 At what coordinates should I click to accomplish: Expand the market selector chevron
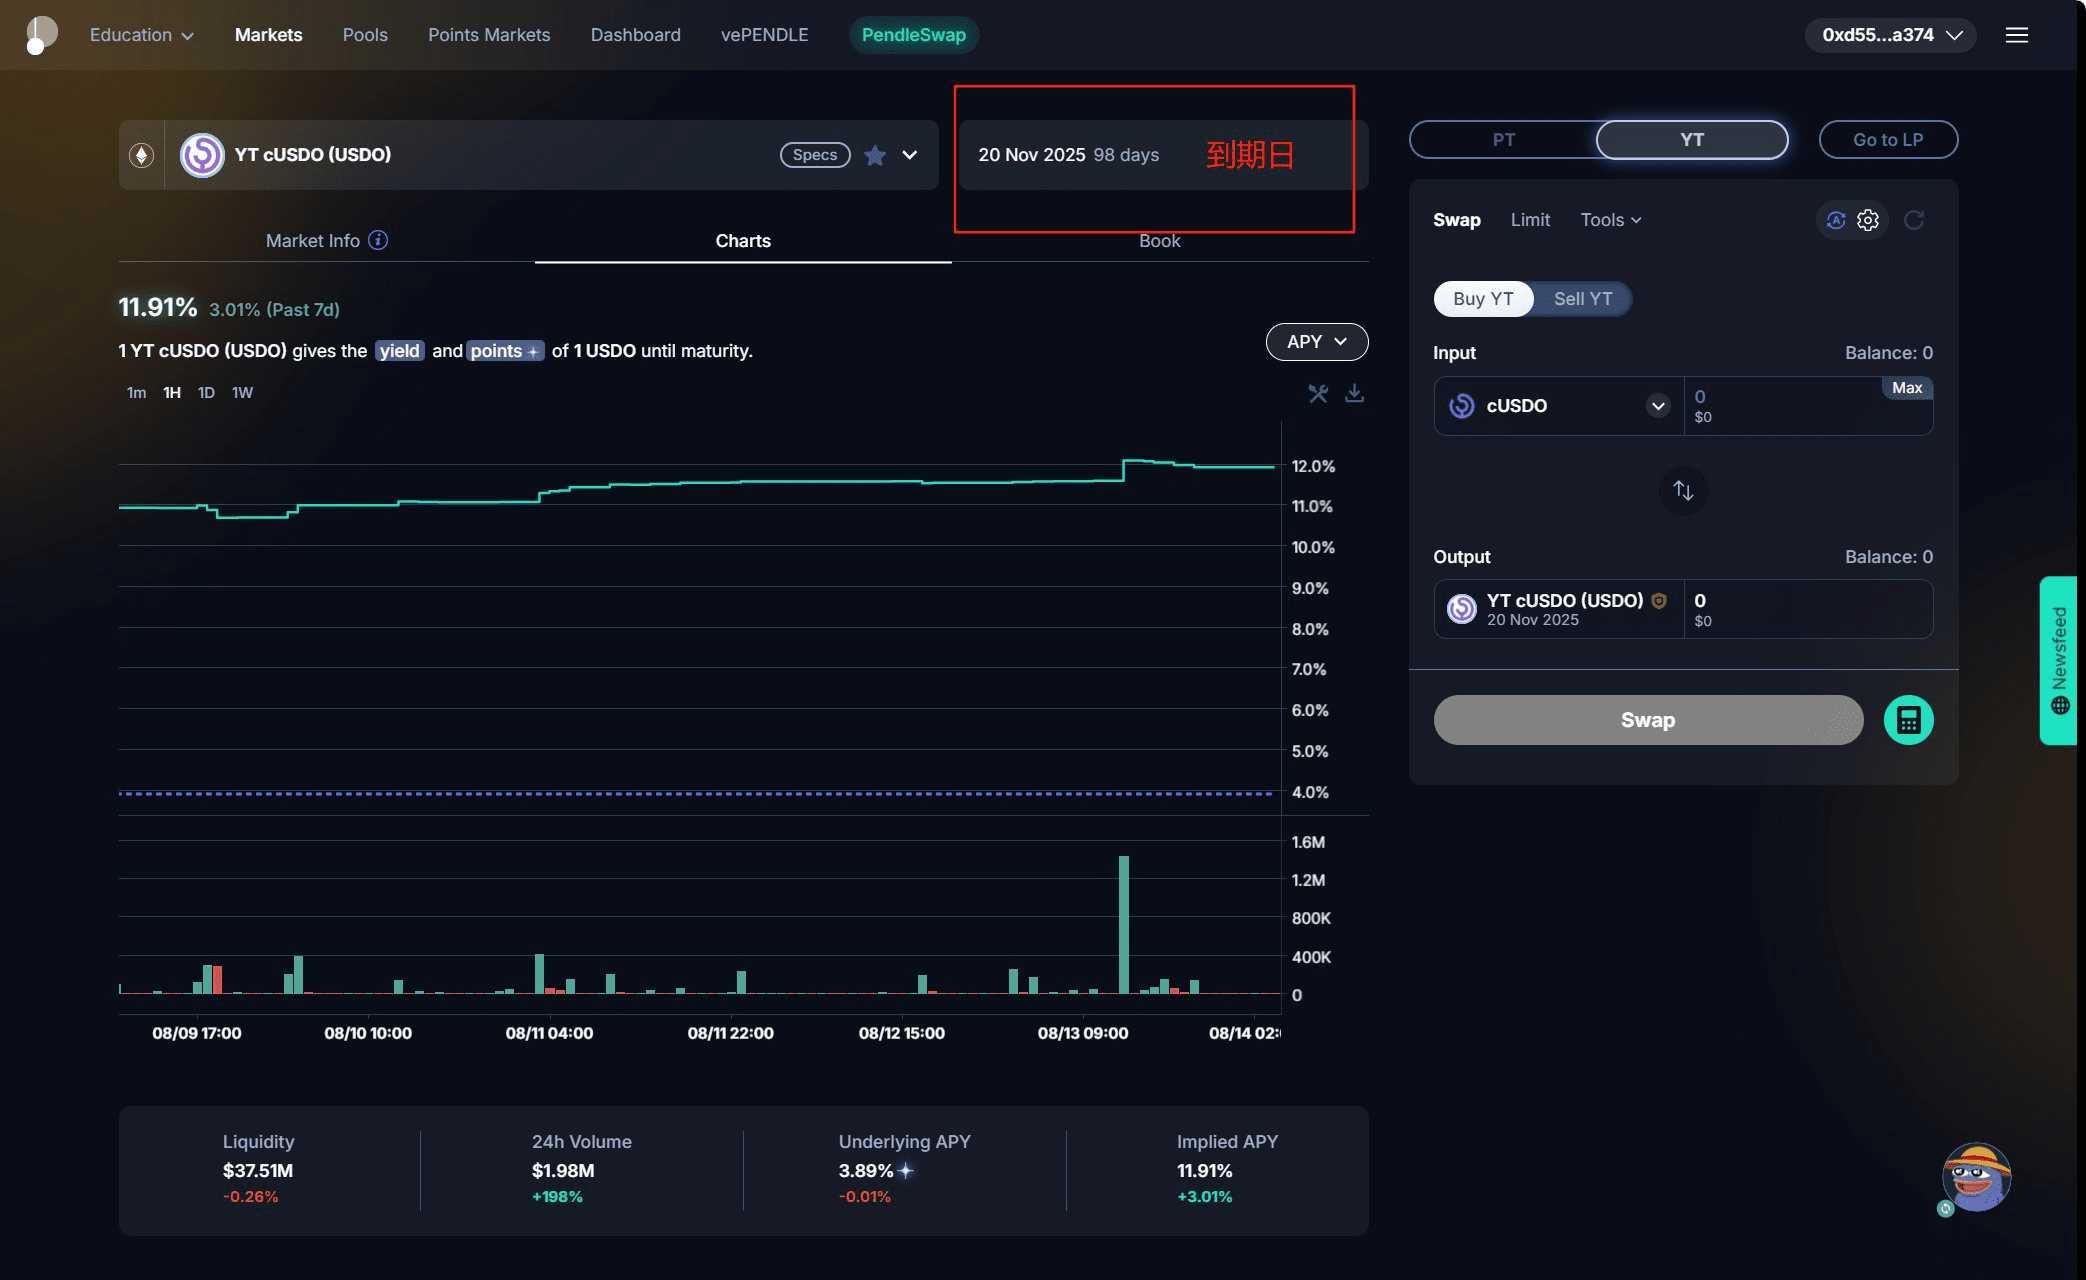[910, 155]
